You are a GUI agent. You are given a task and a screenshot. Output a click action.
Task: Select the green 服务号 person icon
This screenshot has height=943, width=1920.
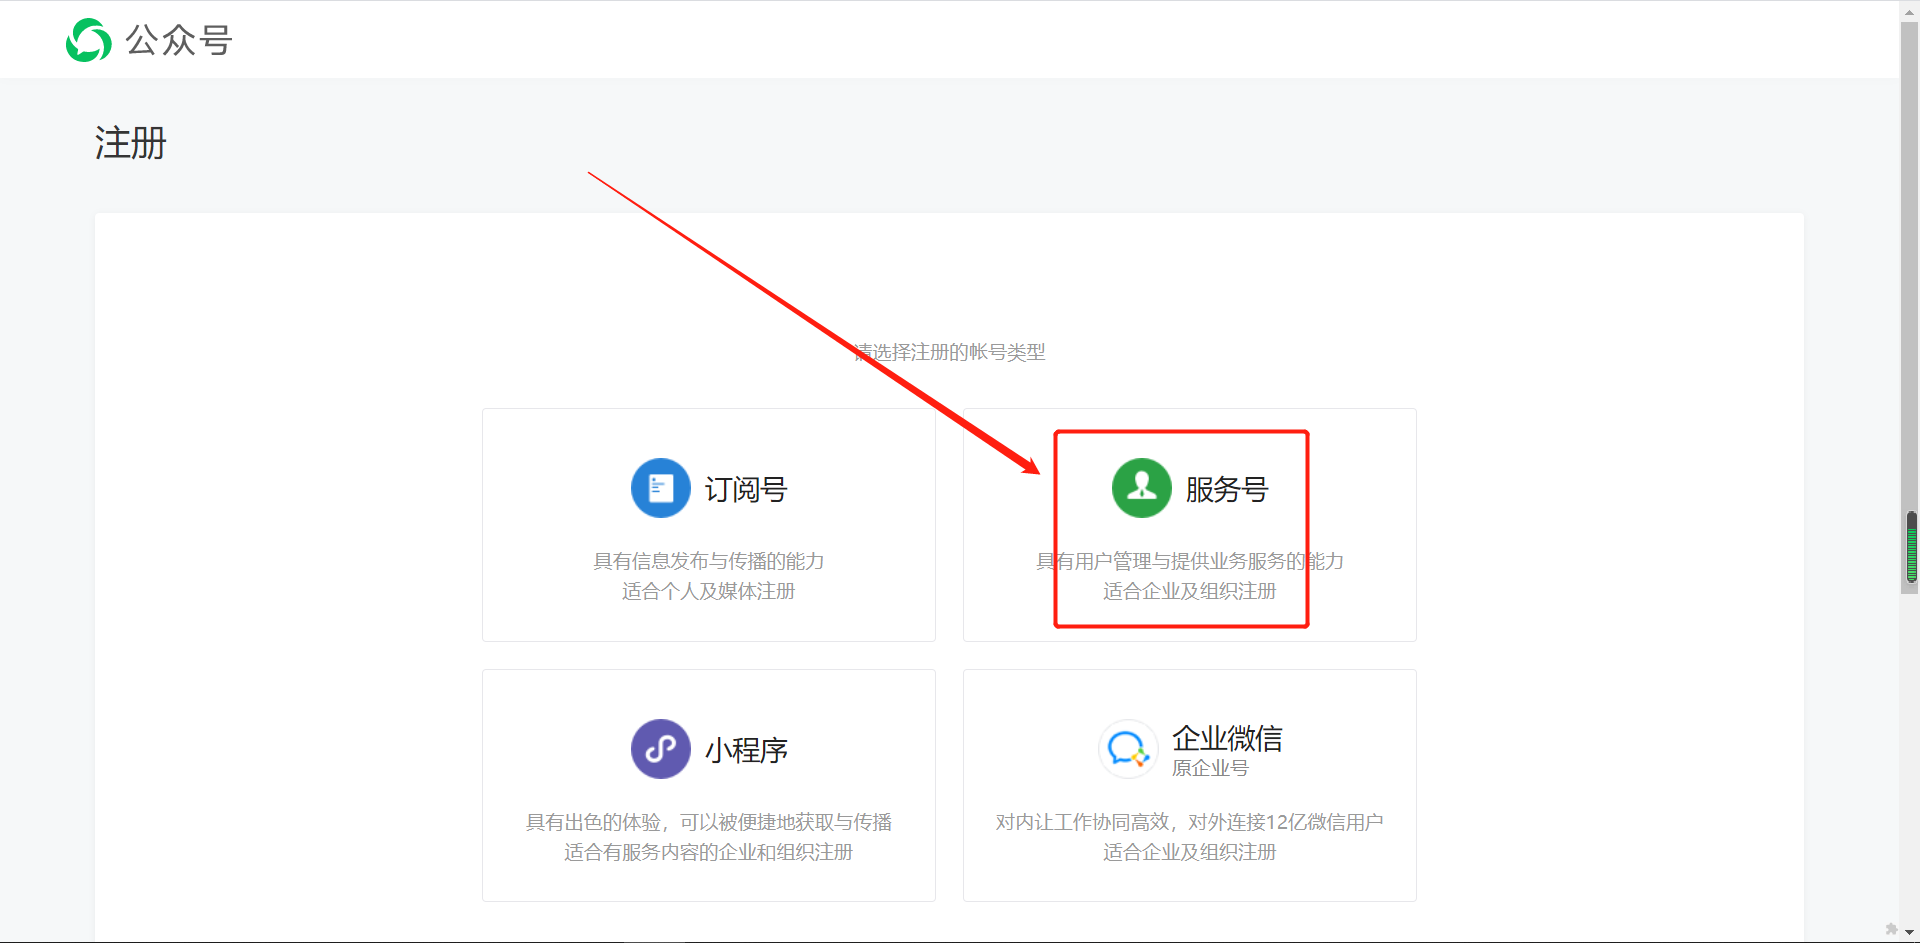point(1141,488)
